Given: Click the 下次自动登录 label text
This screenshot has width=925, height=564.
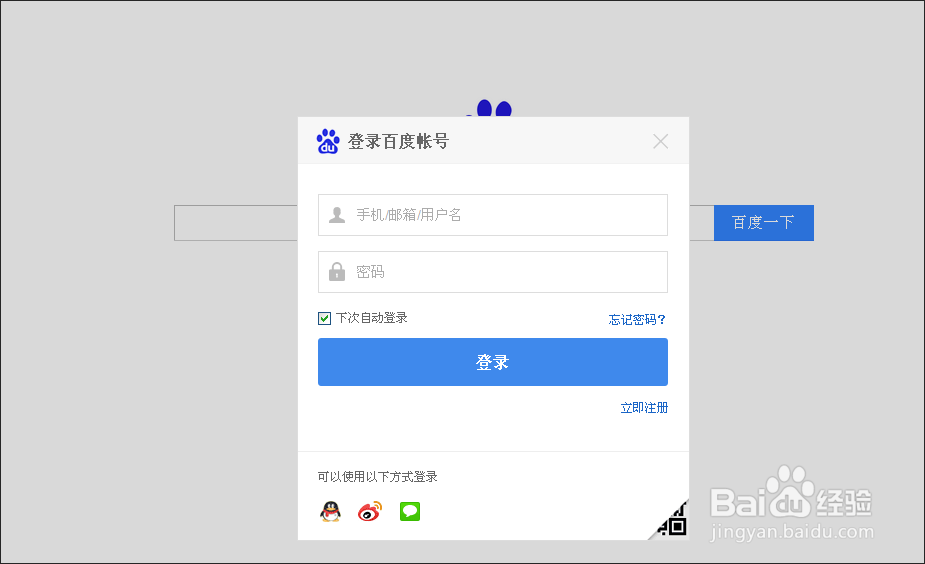Looking at the screenshot, I should click(x=372, y=318).
